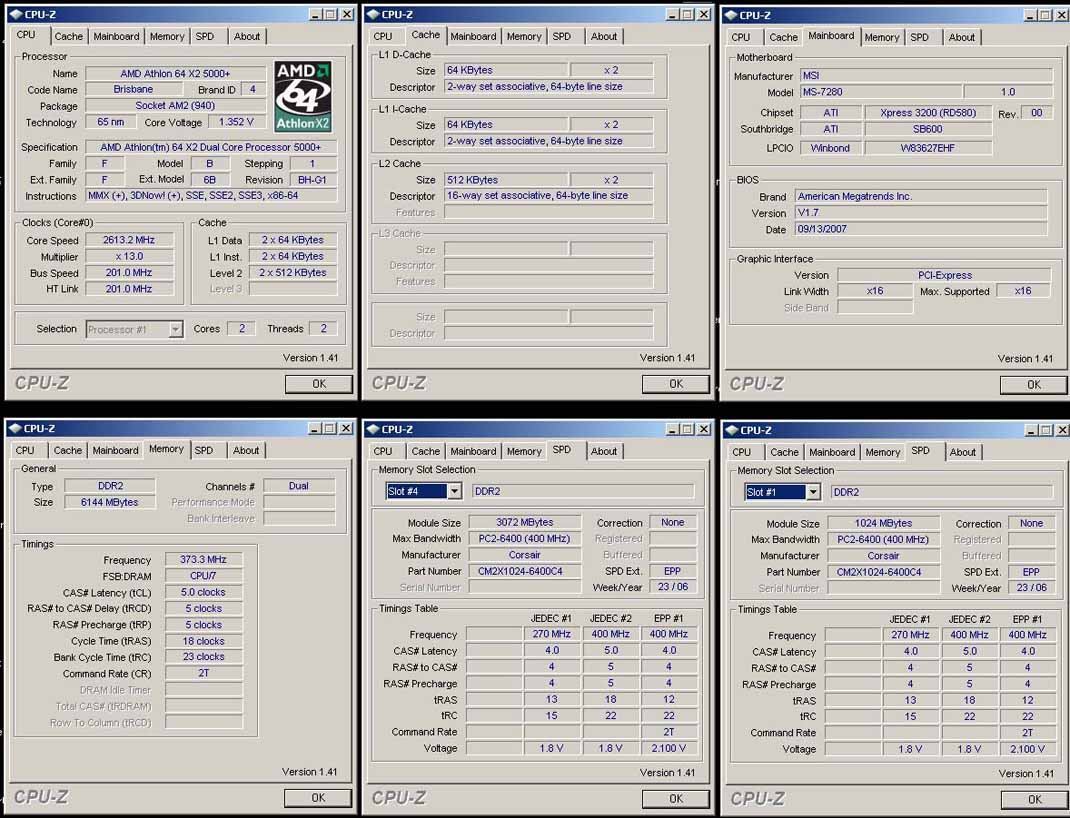This screenshot has width=1070, height=818.
Task: Click the 'Dual' channels value
Action: pyautogui.click(x=299, y=486)
